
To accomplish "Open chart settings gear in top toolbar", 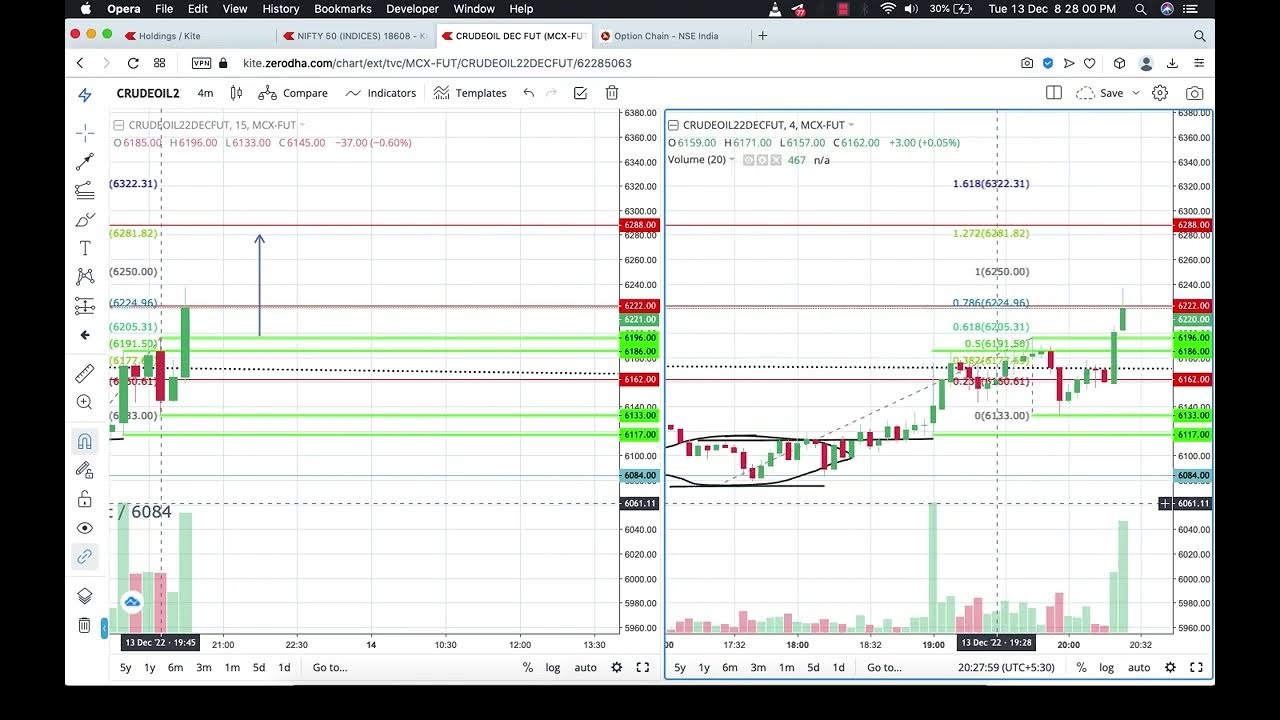I will [1160, 93].
